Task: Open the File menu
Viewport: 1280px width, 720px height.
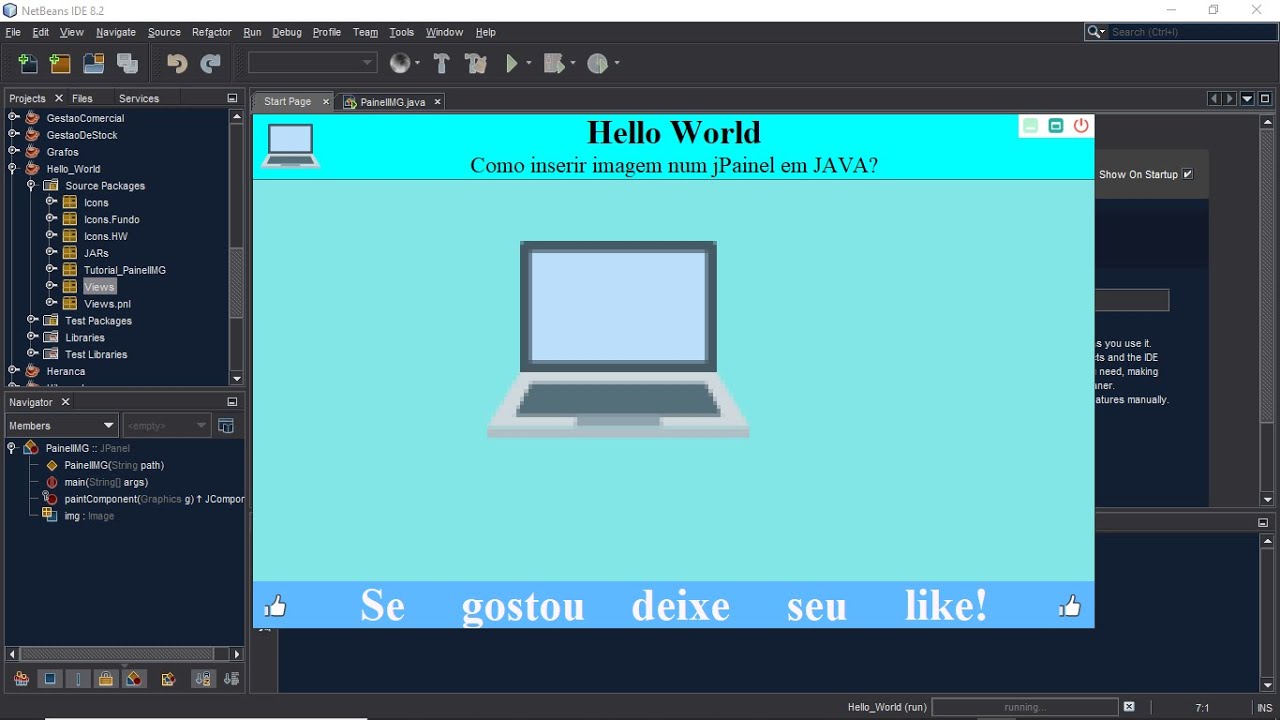Action: click(13, 32)
